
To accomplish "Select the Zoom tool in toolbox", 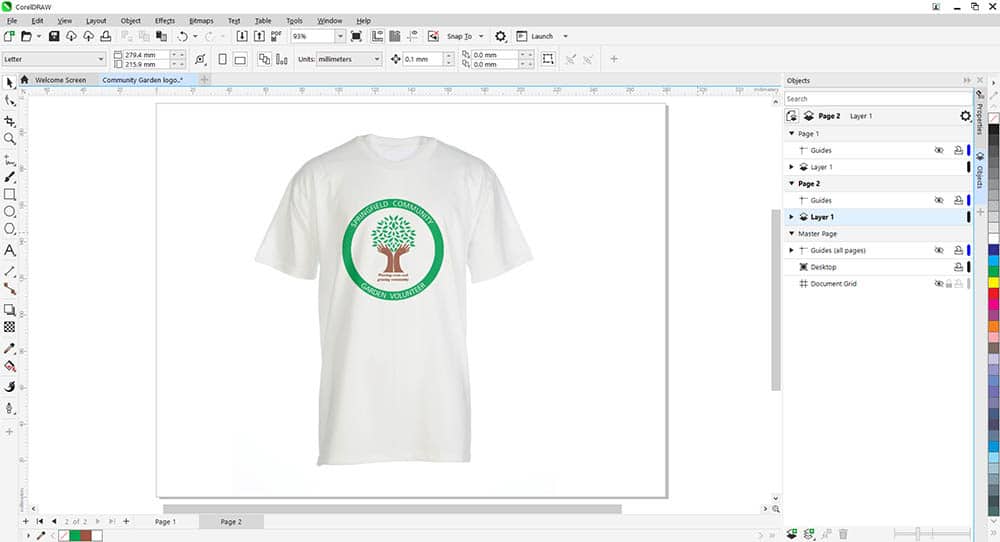I will pos(10,139).
